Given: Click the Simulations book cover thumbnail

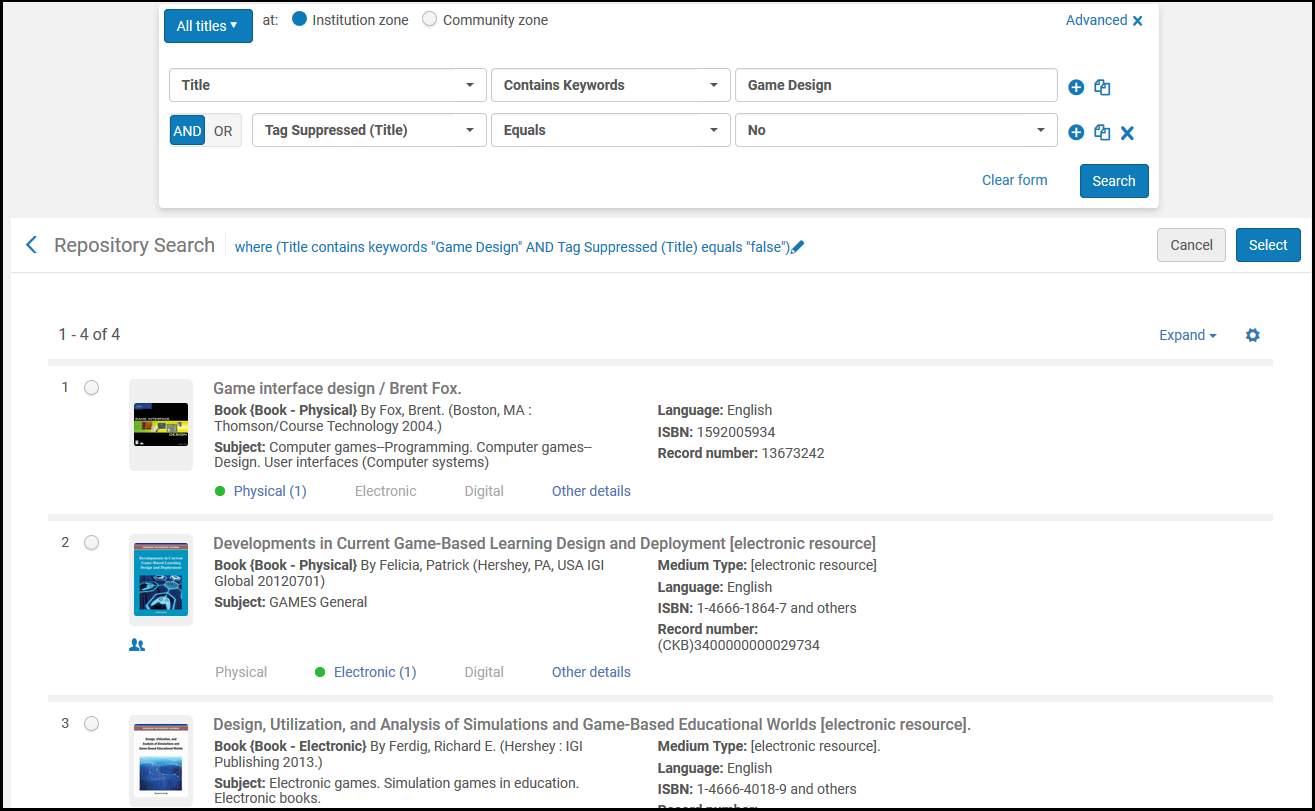Looking at the screenshot, I should click(161, 761).
